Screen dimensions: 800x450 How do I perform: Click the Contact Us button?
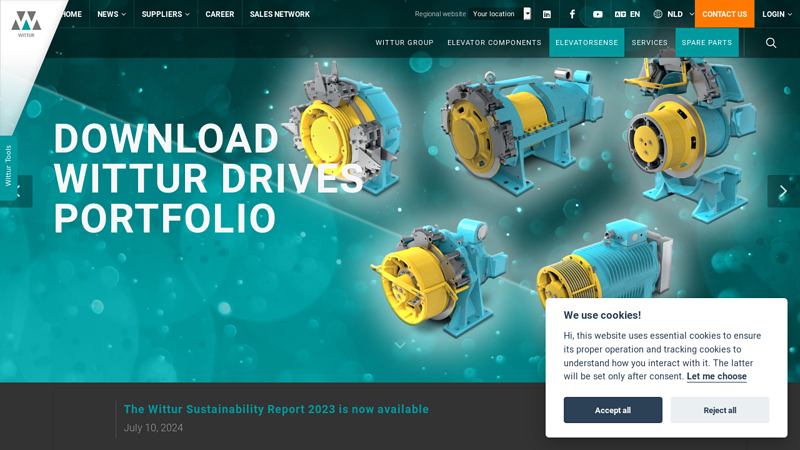[724, 14]
